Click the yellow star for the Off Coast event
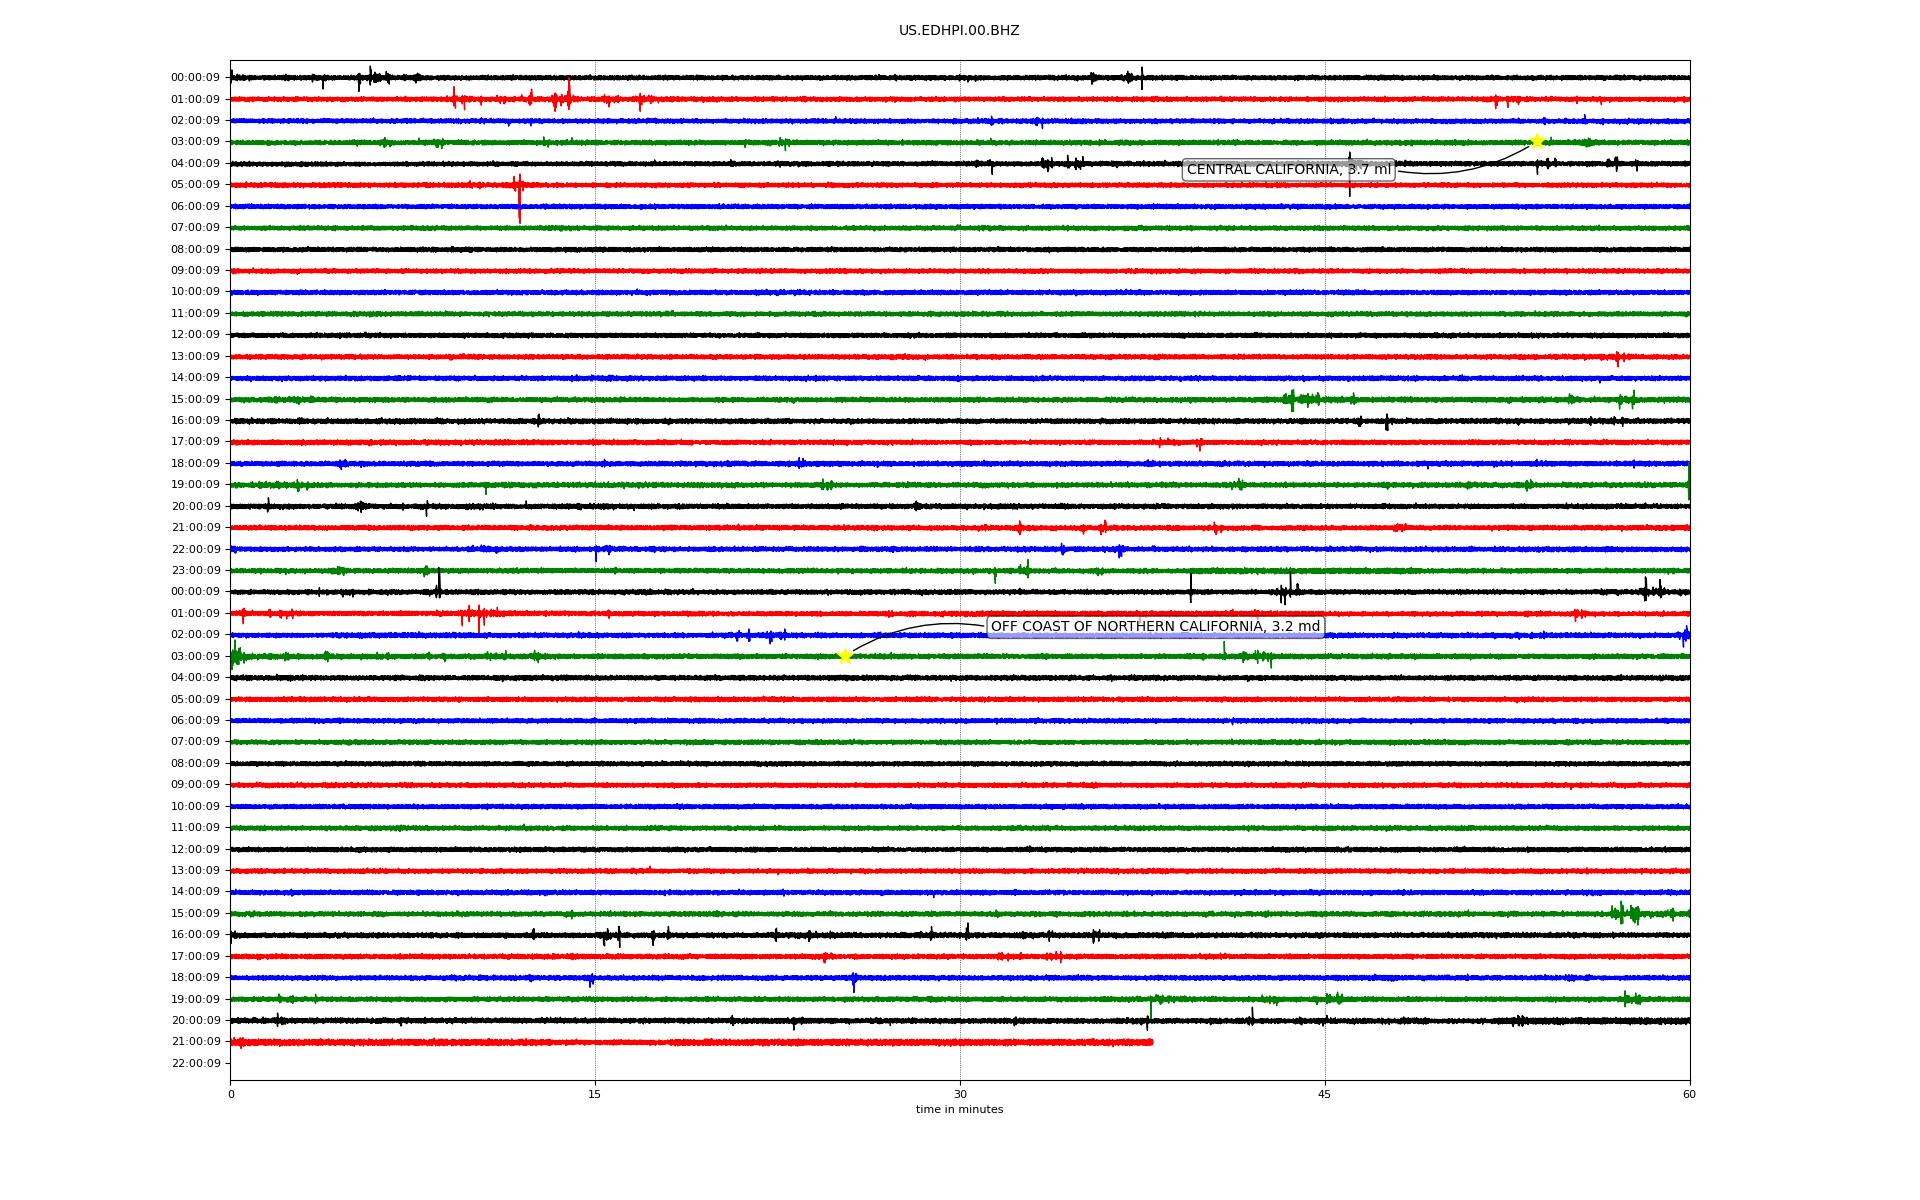This screenshot has width=1920, height=1200. (845, 656)
